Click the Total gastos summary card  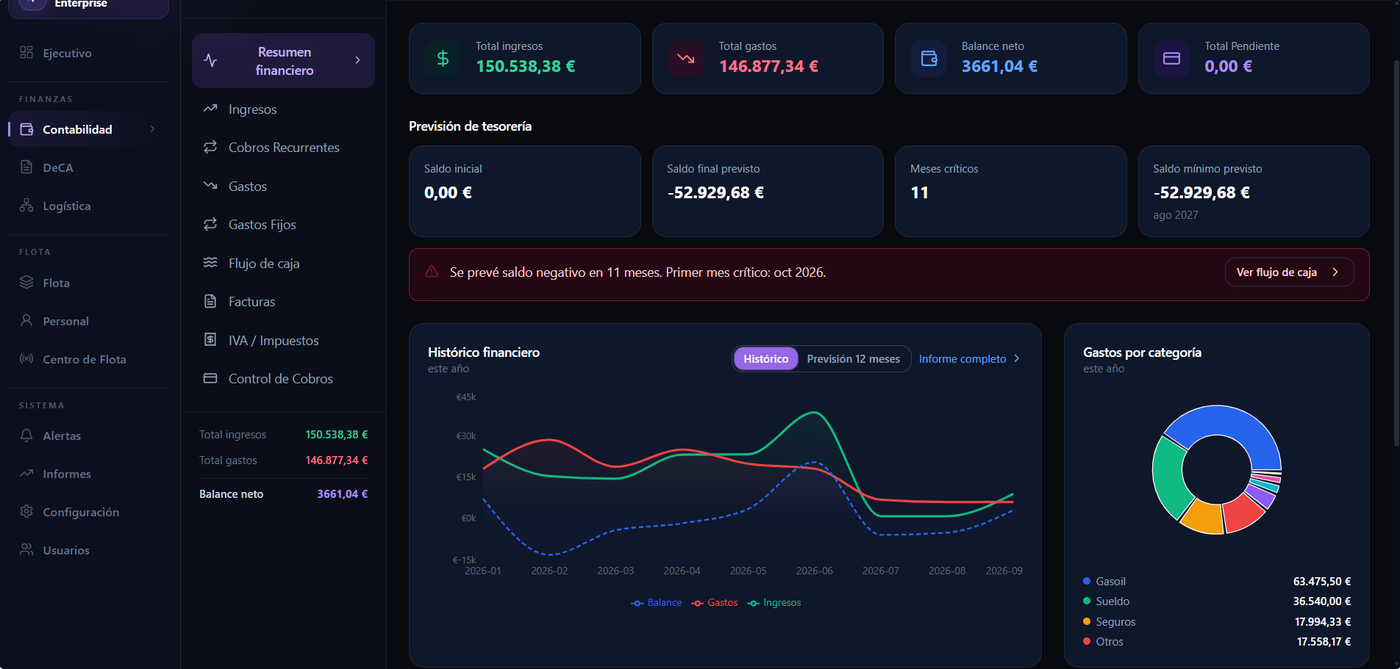(768, 59)
